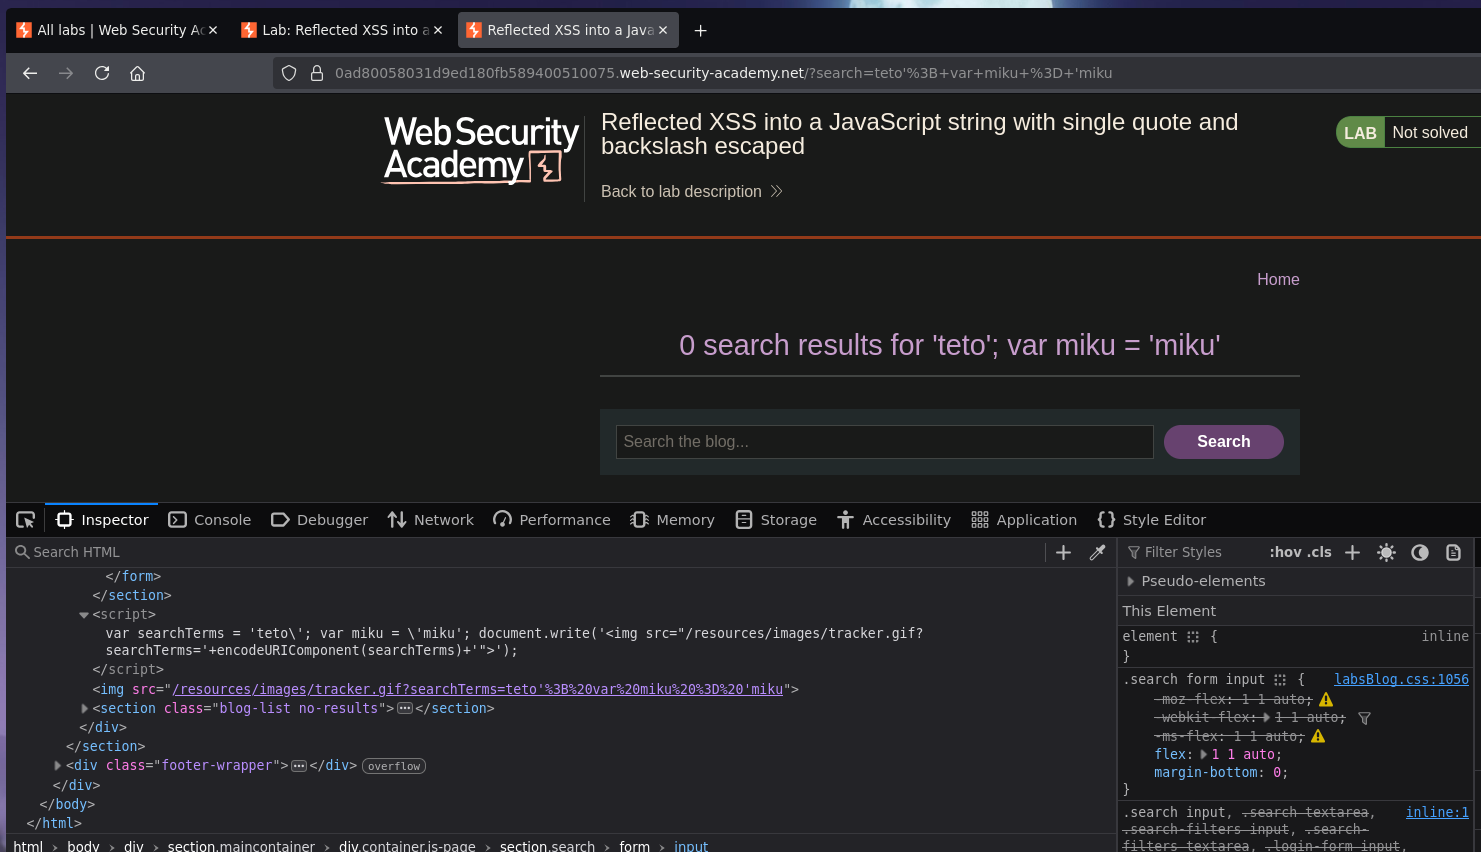Image resolution: width=1481 pixels, height=852 pixels.
Task: Click the tracker.gif src URL link
Action: coord(478,689)
